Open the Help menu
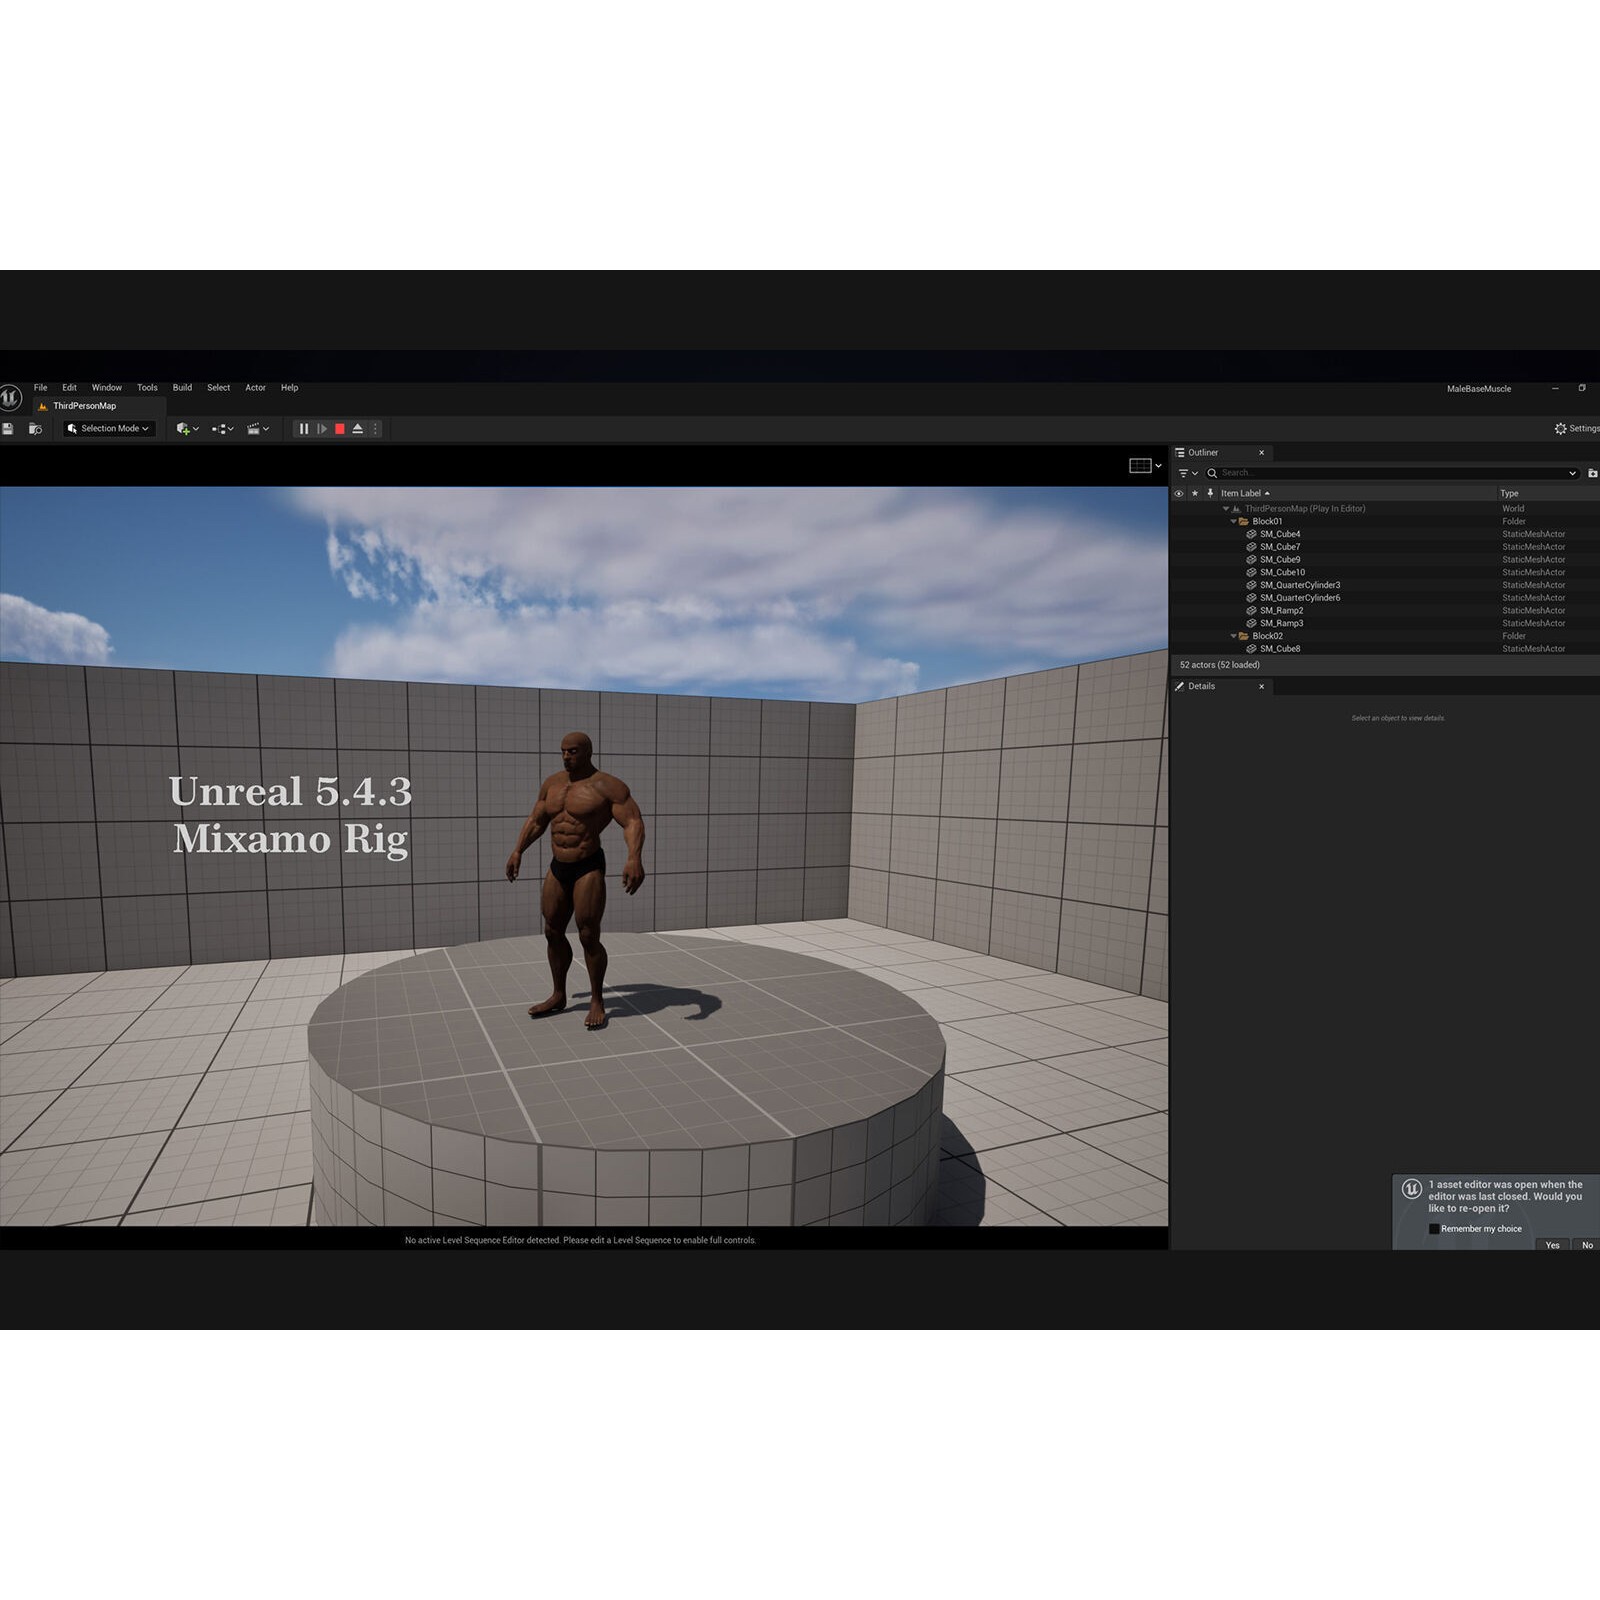This screenshot has height=1600, width=1600. point(289,388)
